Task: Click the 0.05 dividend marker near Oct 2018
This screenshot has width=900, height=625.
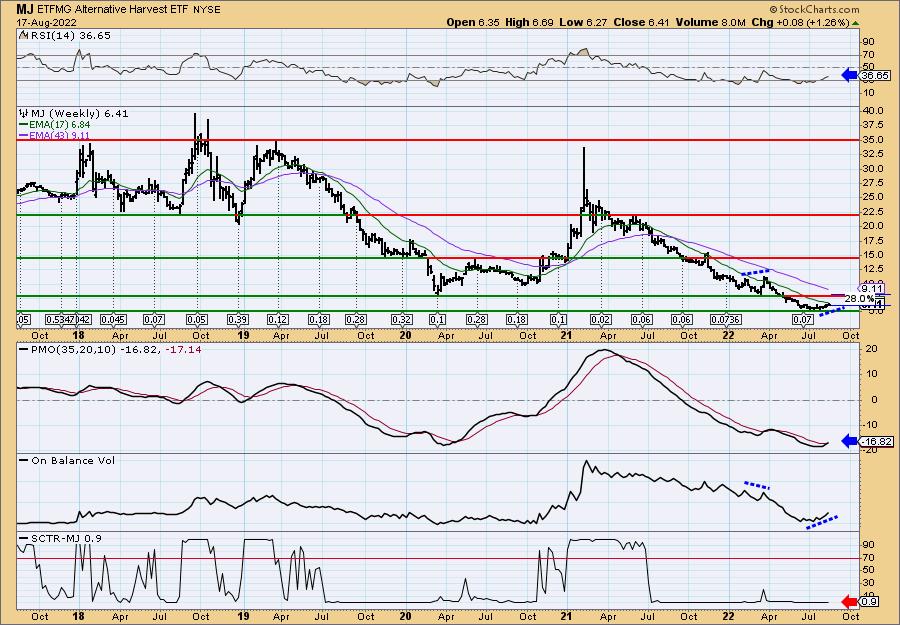Action: [x=196, y=320]
